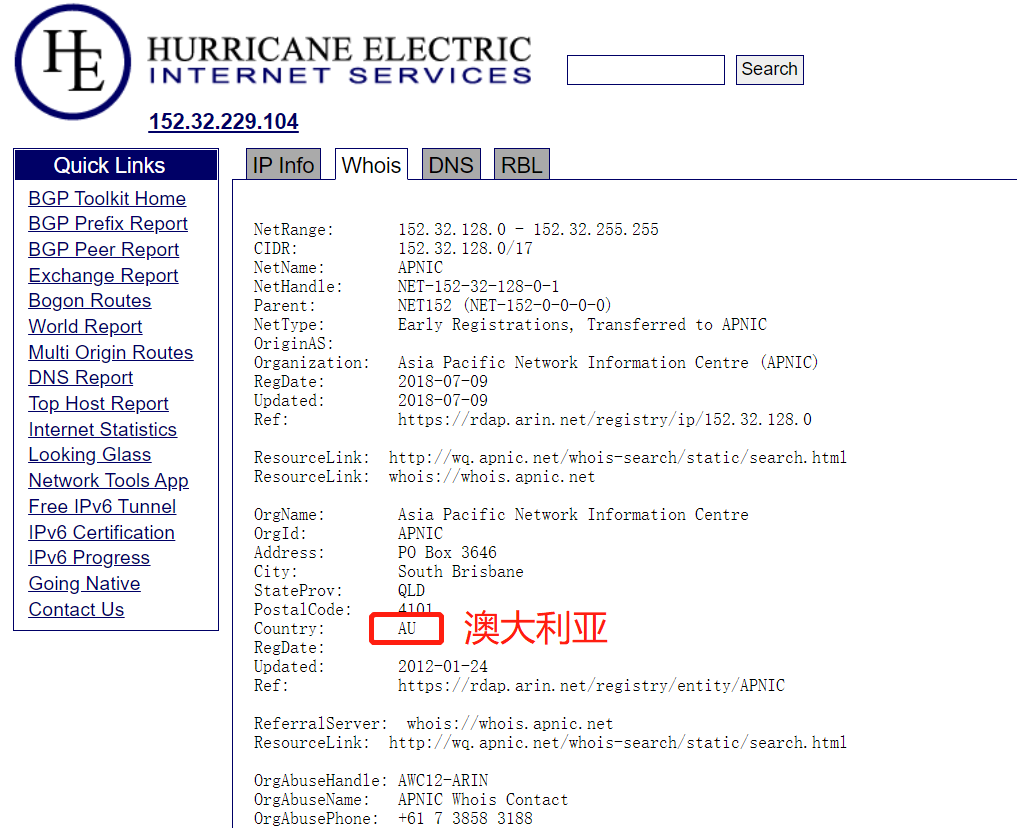The height and width of the screenshot is (828, 1017).
Task: View IPv6 Progress page
Action: click(89, 558)
